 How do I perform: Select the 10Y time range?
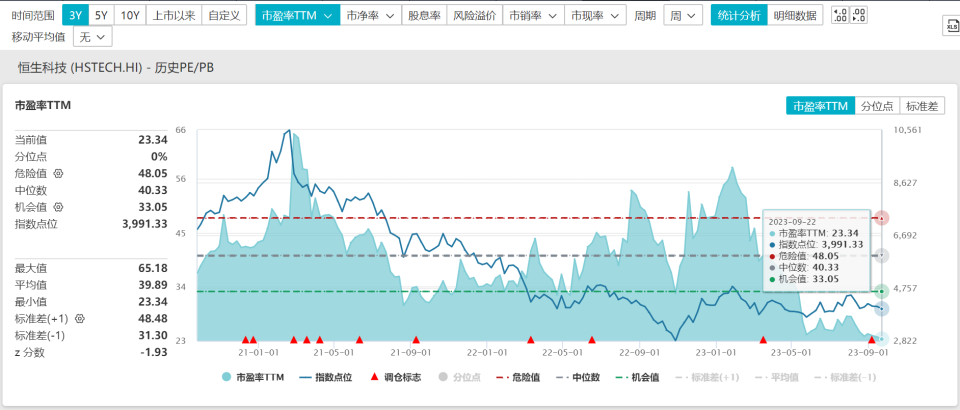click(130, 15)
